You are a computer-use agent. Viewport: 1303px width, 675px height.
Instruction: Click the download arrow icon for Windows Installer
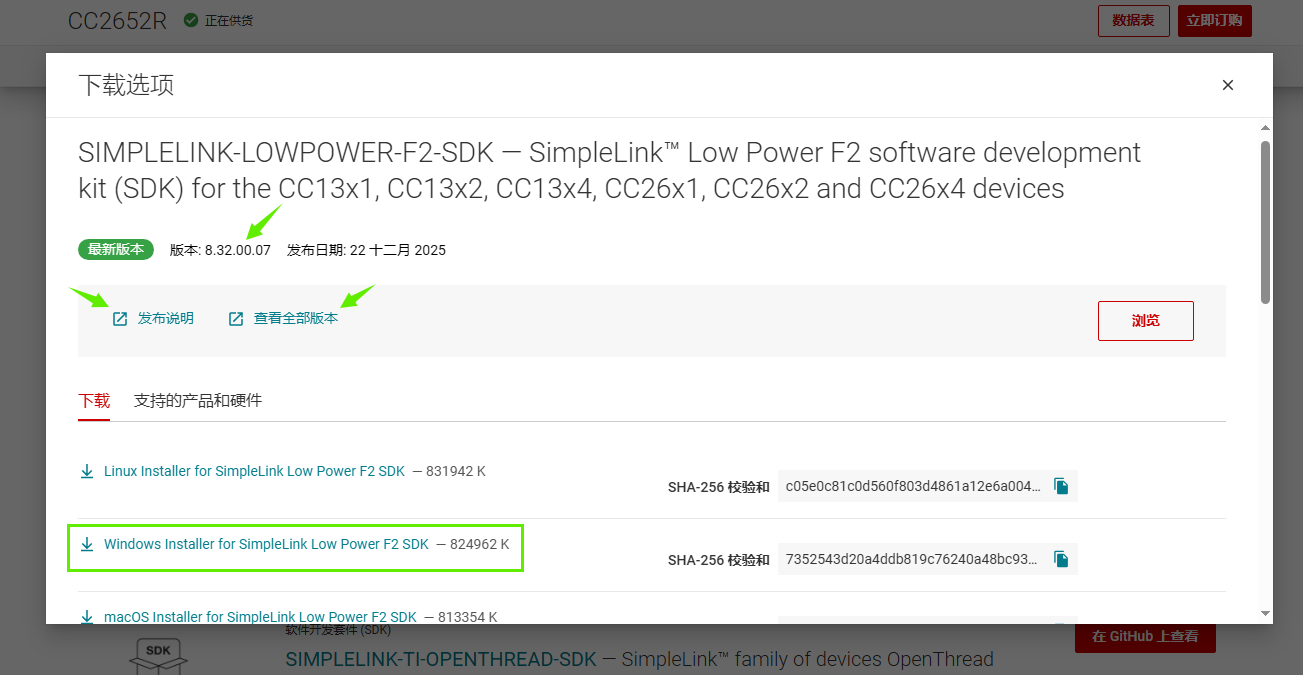click(x=87, y=545)
